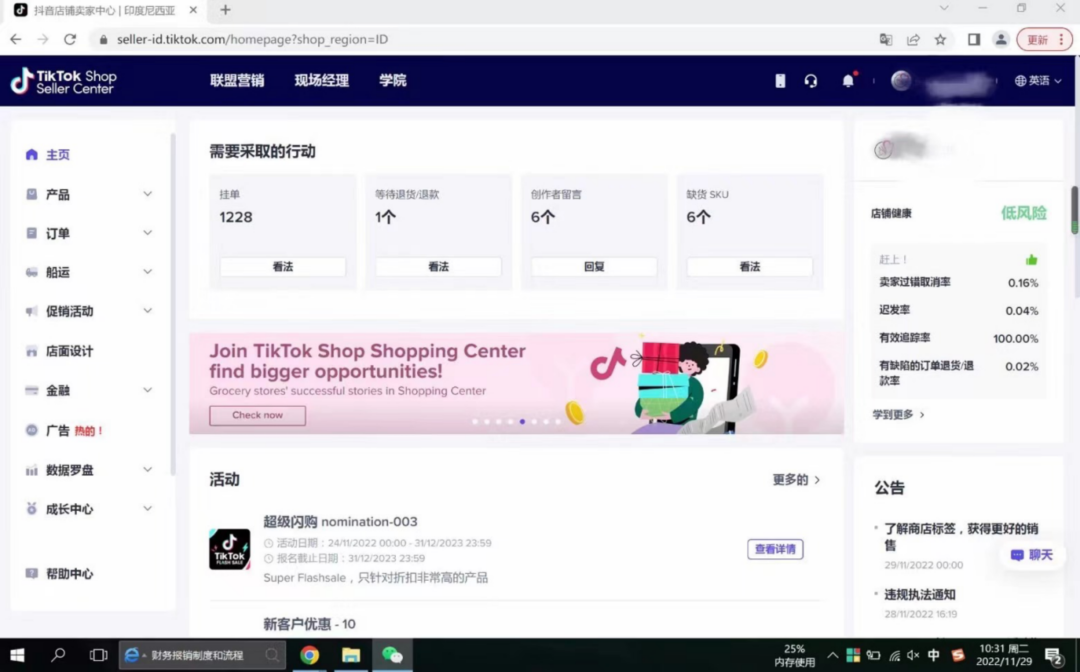Open the mobile app icon in top bar

[x=779, y=80]
